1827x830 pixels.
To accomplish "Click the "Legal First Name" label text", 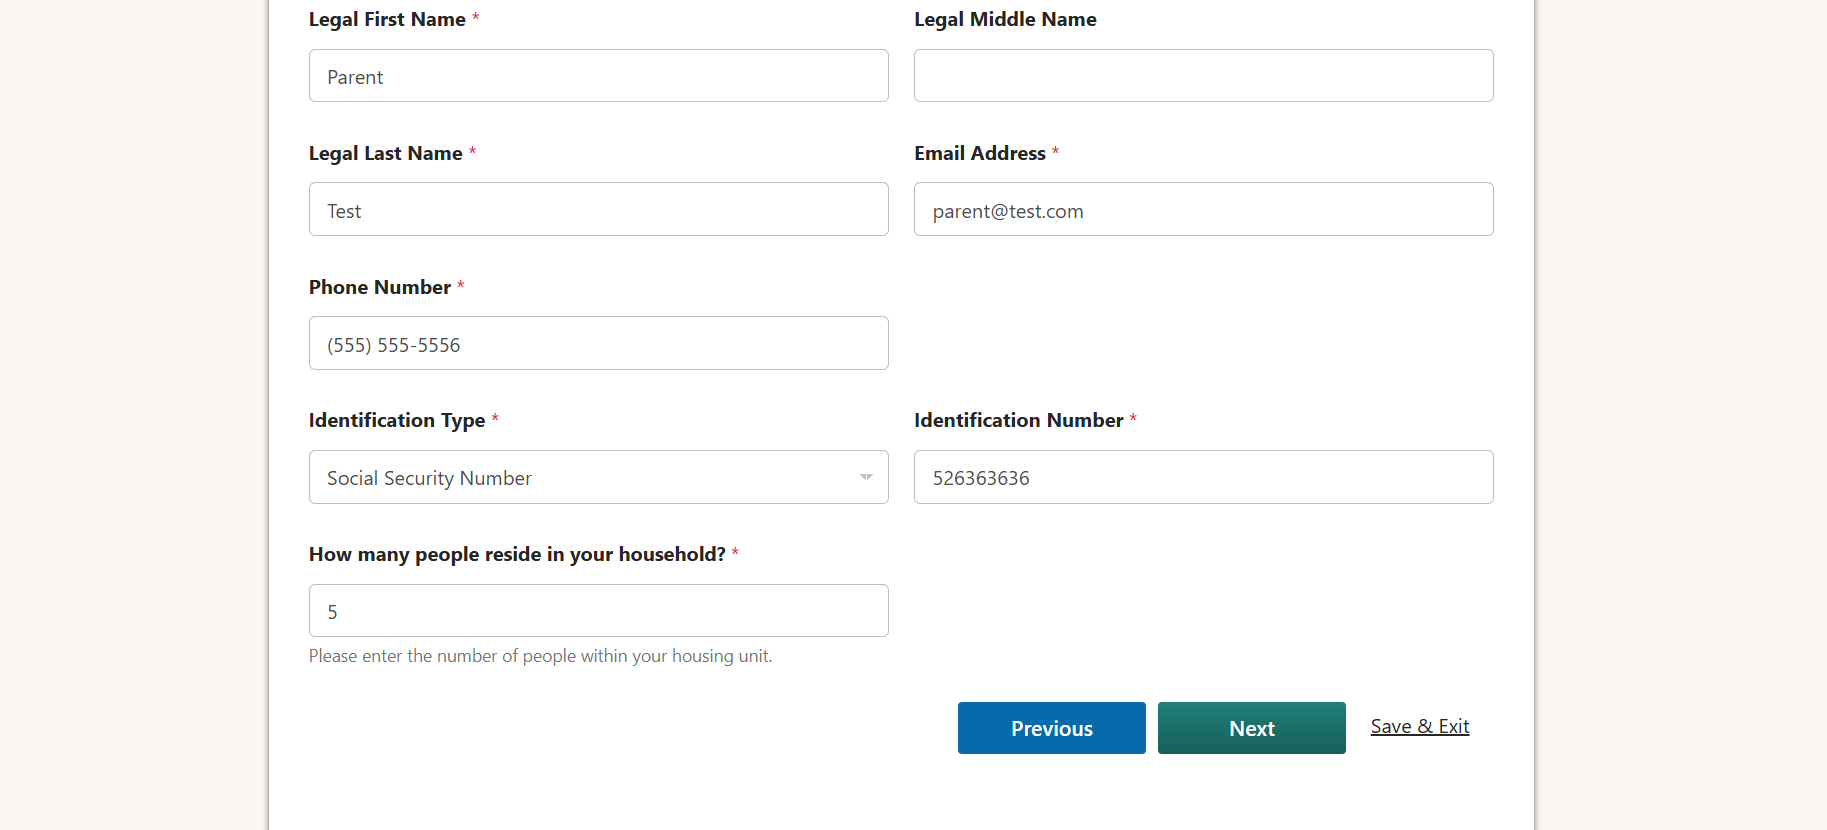I will tap(387, 20).
